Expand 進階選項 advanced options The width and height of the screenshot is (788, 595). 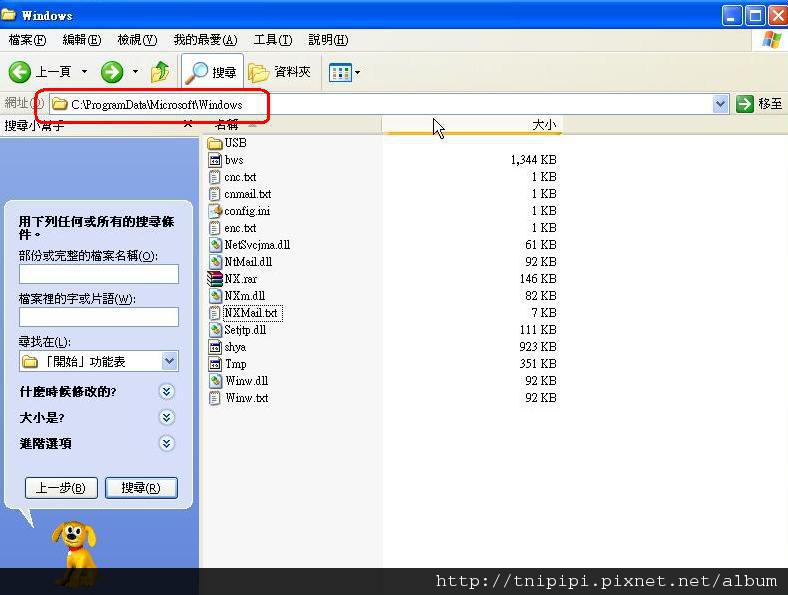pos(167,443)
